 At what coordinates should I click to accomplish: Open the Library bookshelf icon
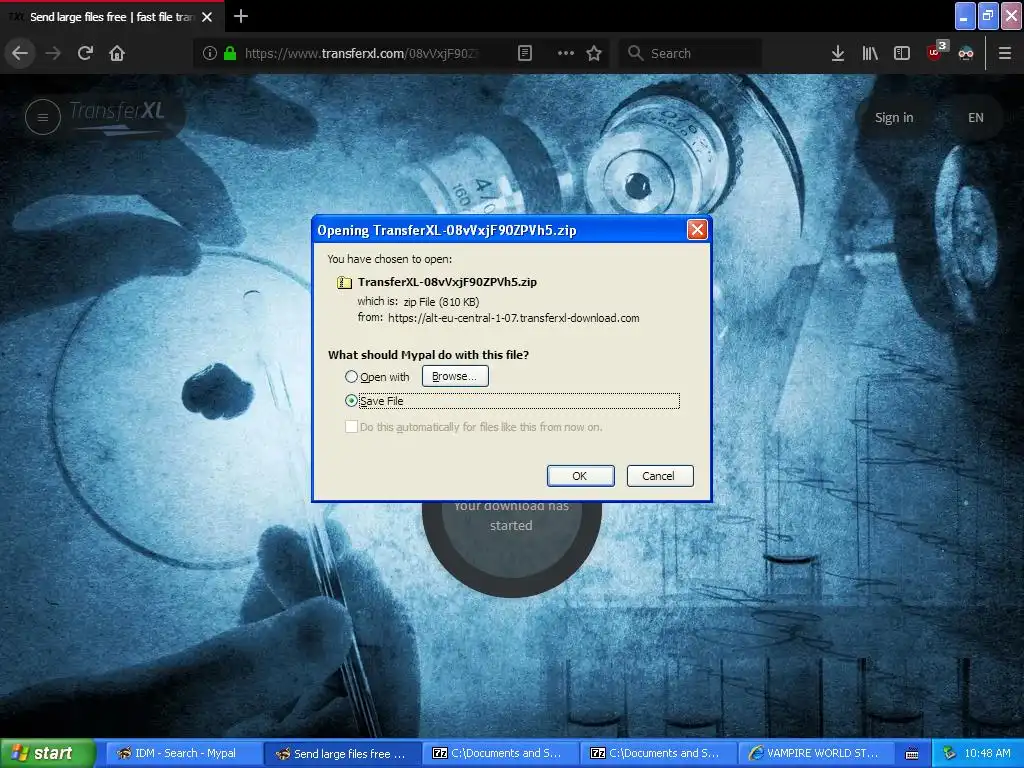[870, 53]
